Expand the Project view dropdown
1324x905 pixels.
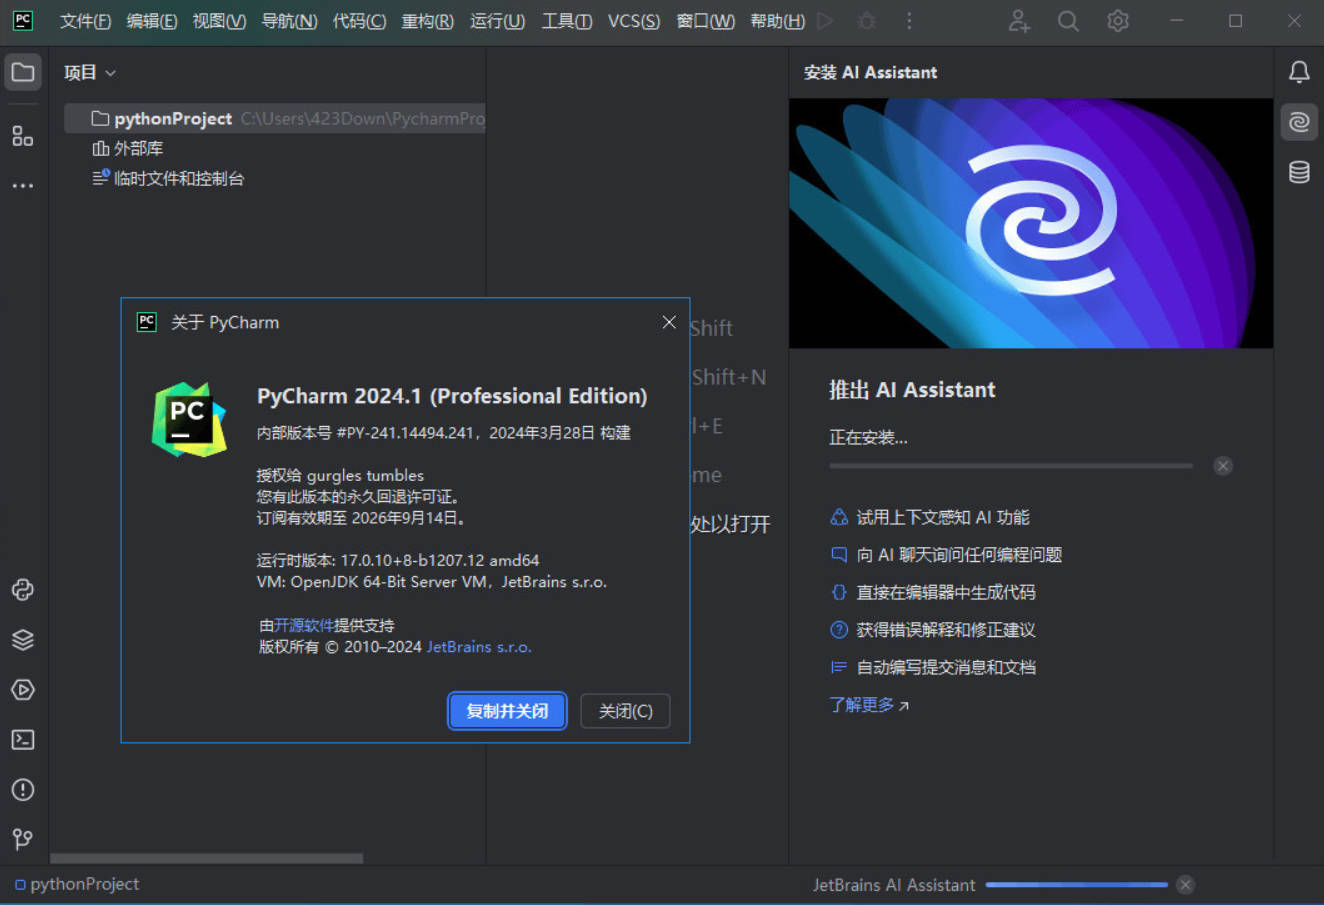[x=110, y=72]
